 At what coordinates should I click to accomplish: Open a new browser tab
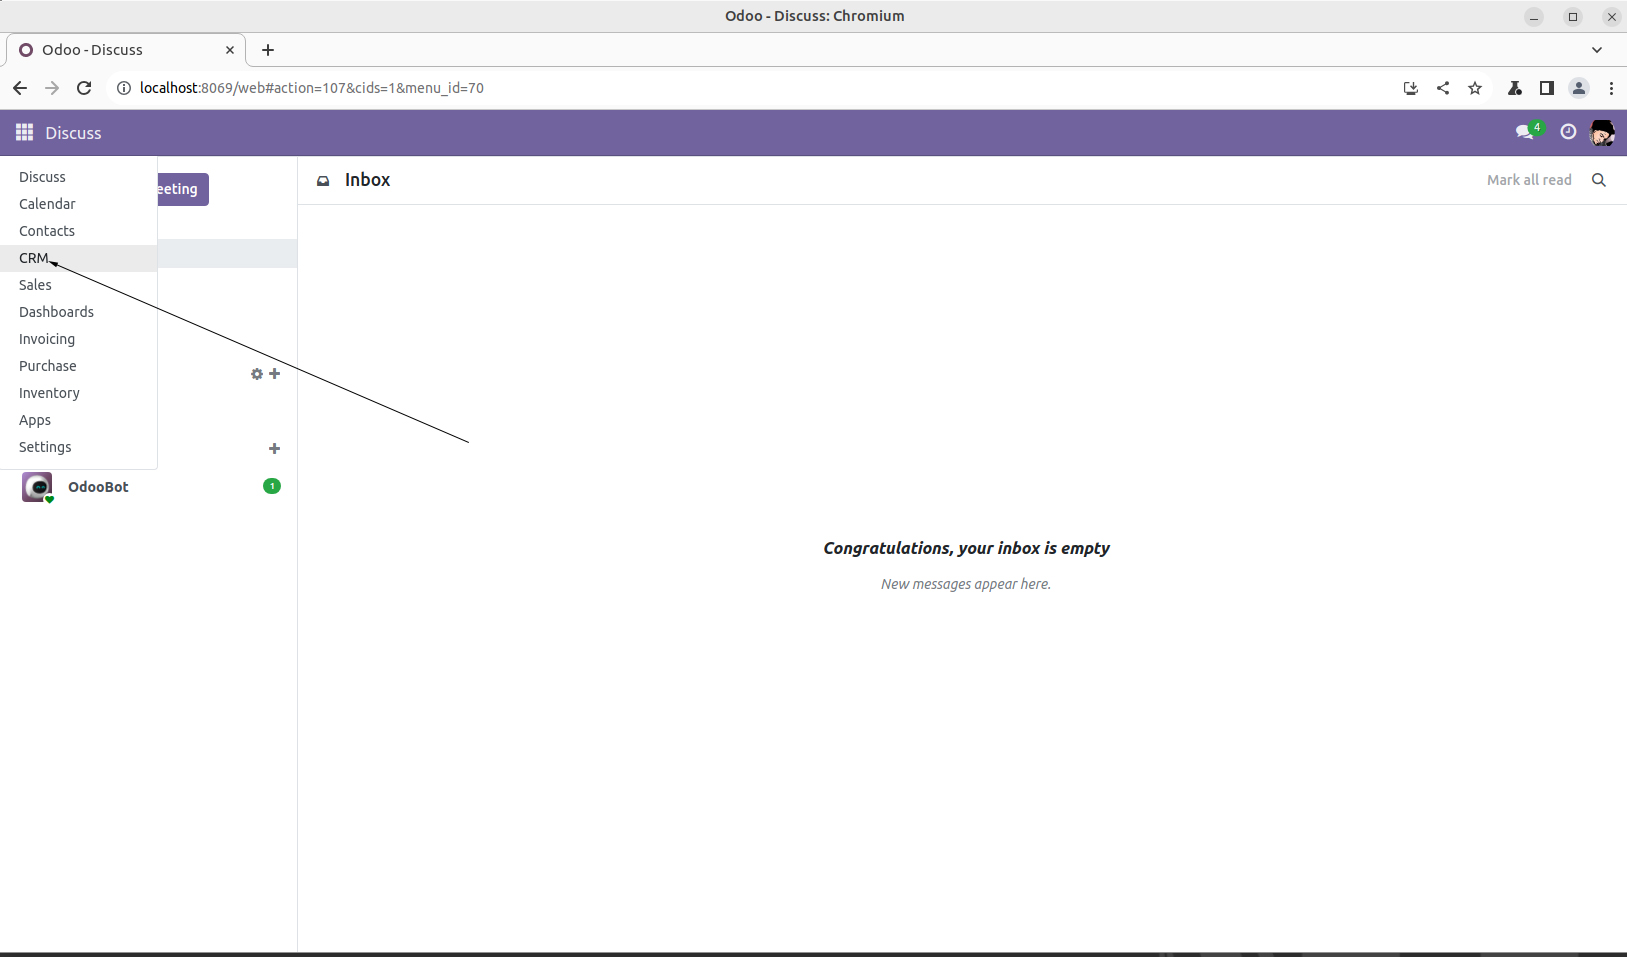click(x=268, y=50)
